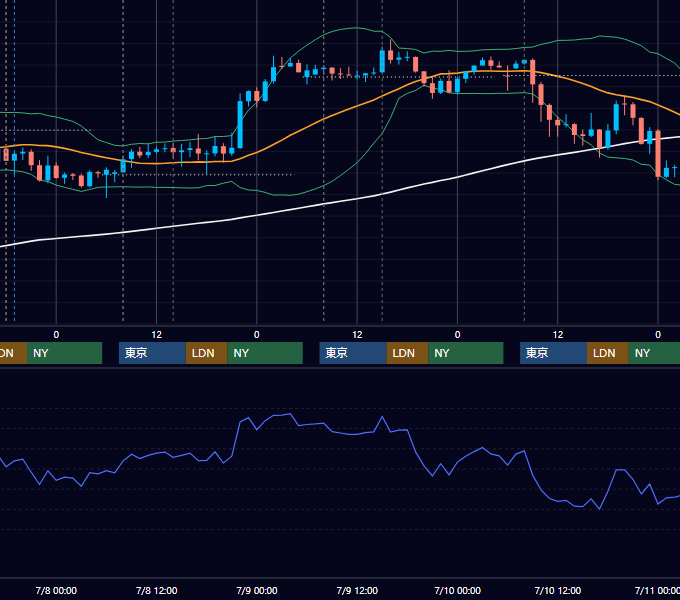Select the 7/10 00:00 date label
Image resolution: width=680 pixels, height=600 pixels.
coord(458,590)
